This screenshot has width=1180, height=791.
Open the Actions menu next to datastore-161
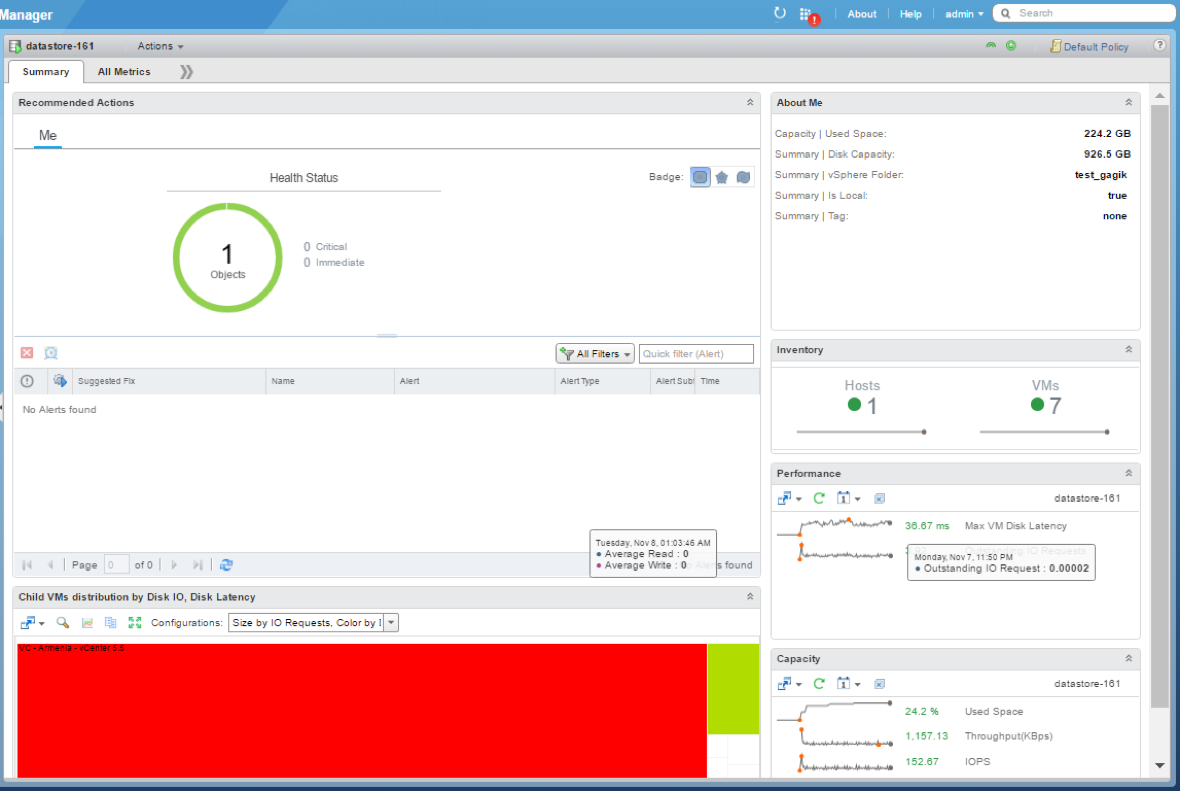(158, 46)
